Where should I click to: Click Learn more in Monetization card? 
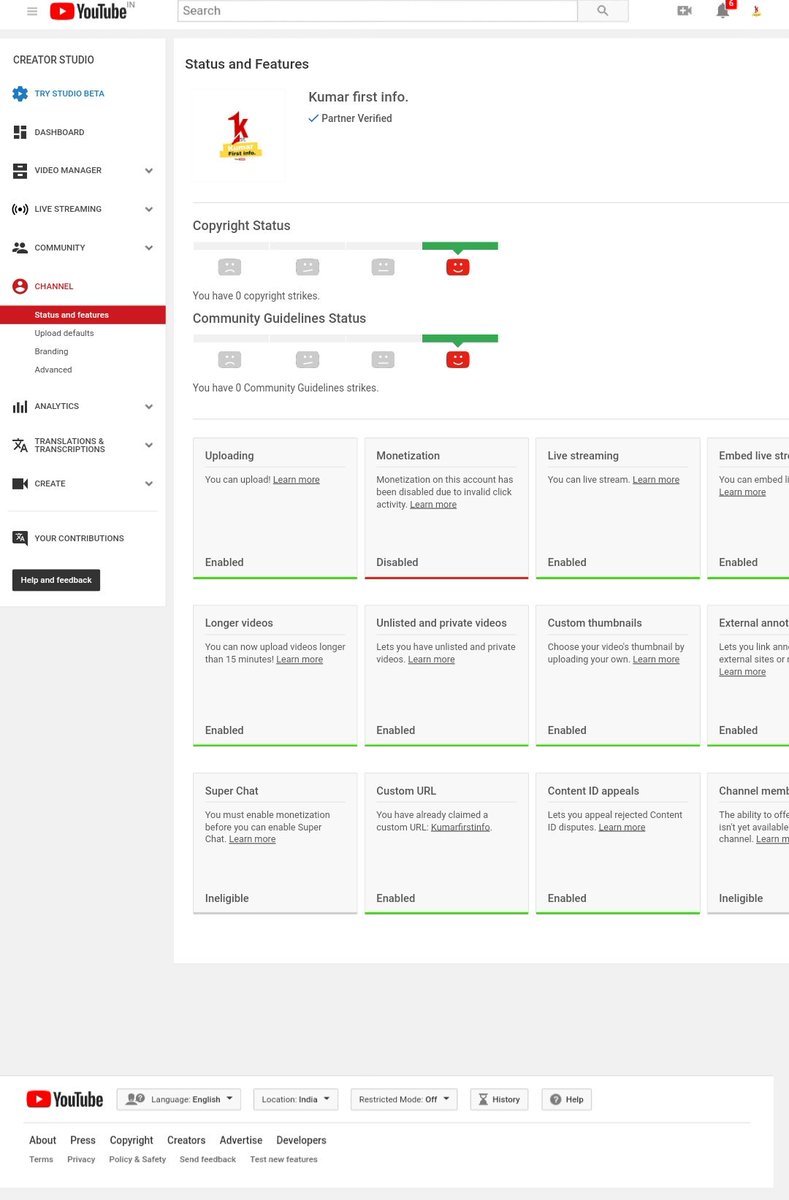[x=433, y=505]
